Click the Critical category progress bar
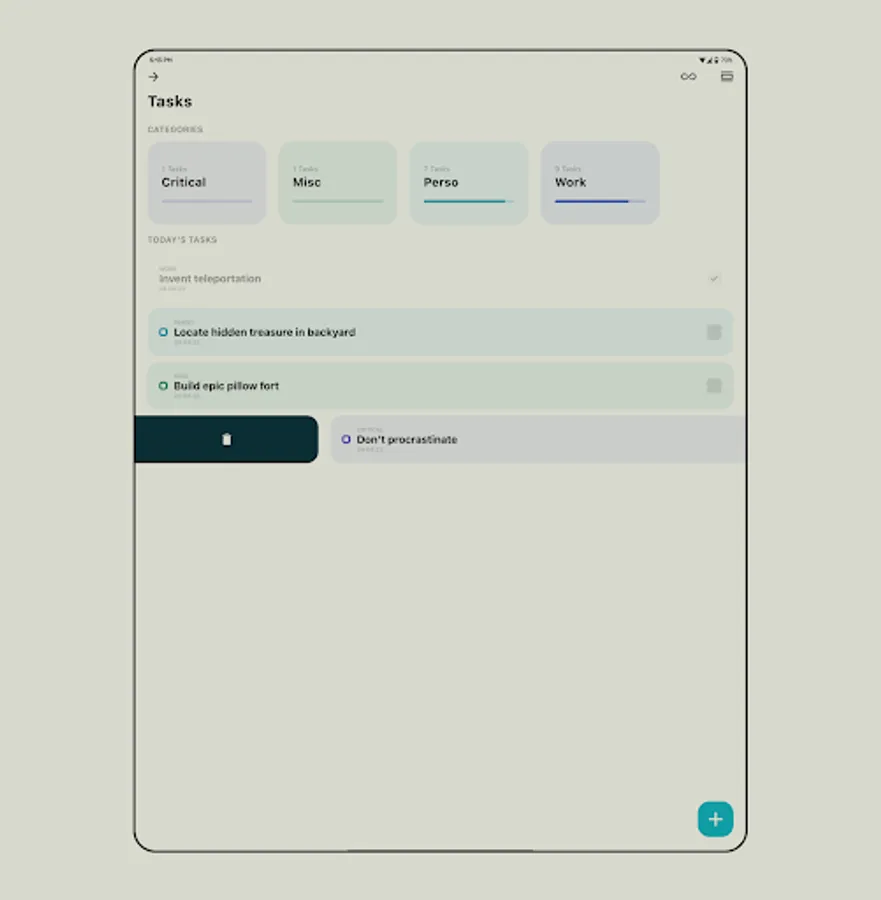 [207, 201]
